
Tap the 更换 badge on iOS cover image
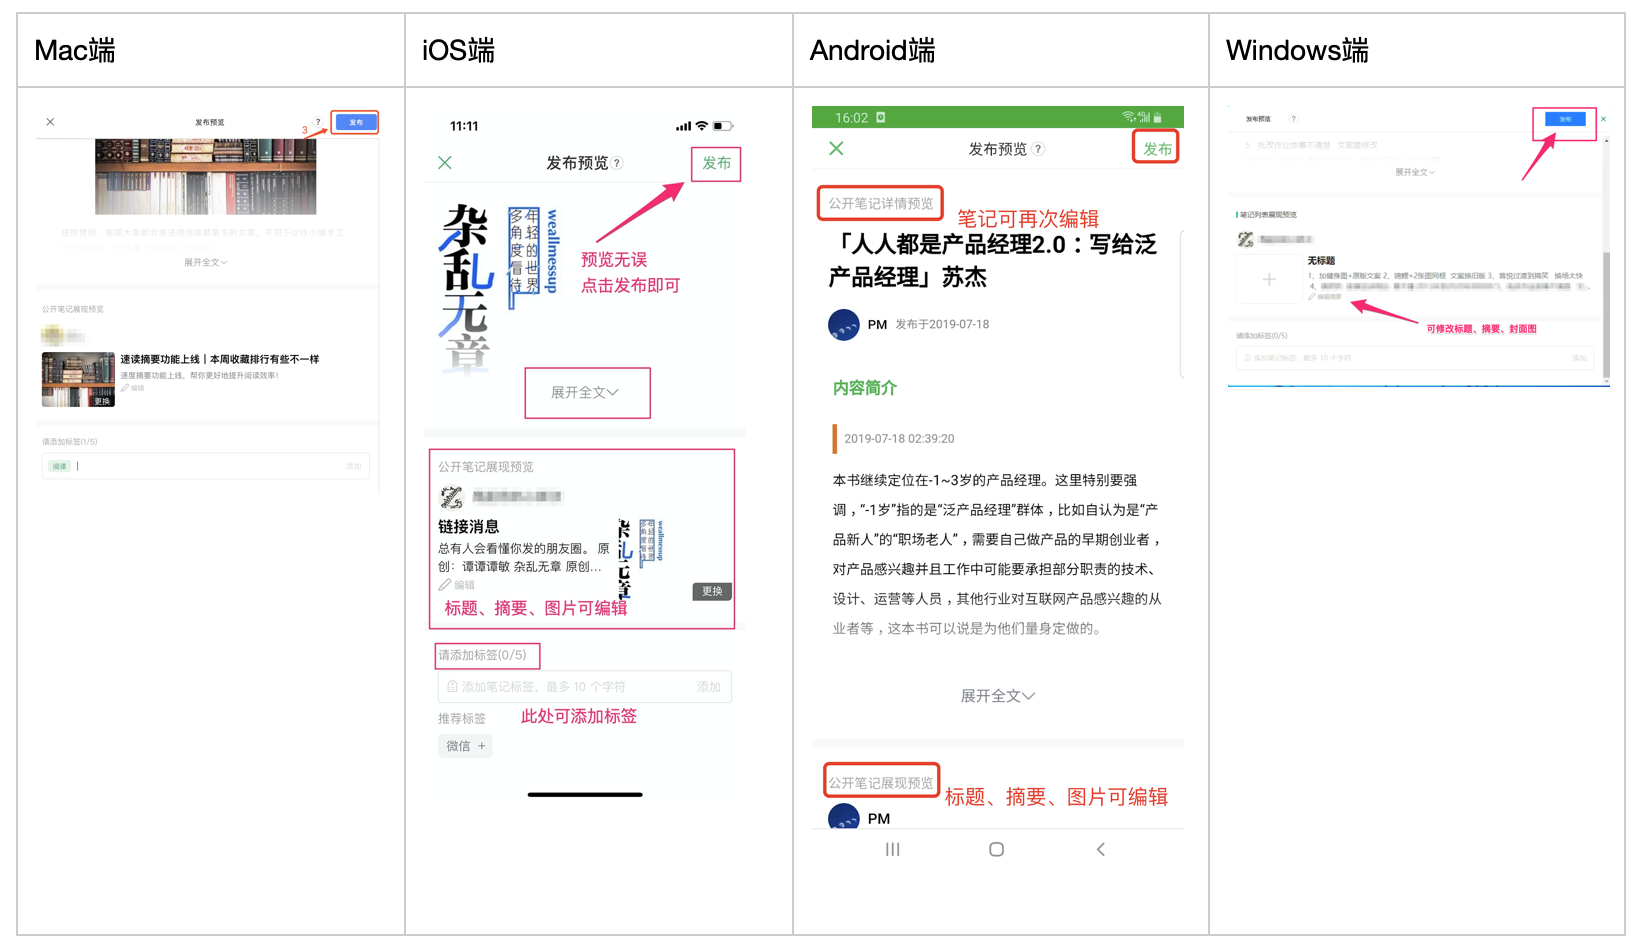coord(712,591)
